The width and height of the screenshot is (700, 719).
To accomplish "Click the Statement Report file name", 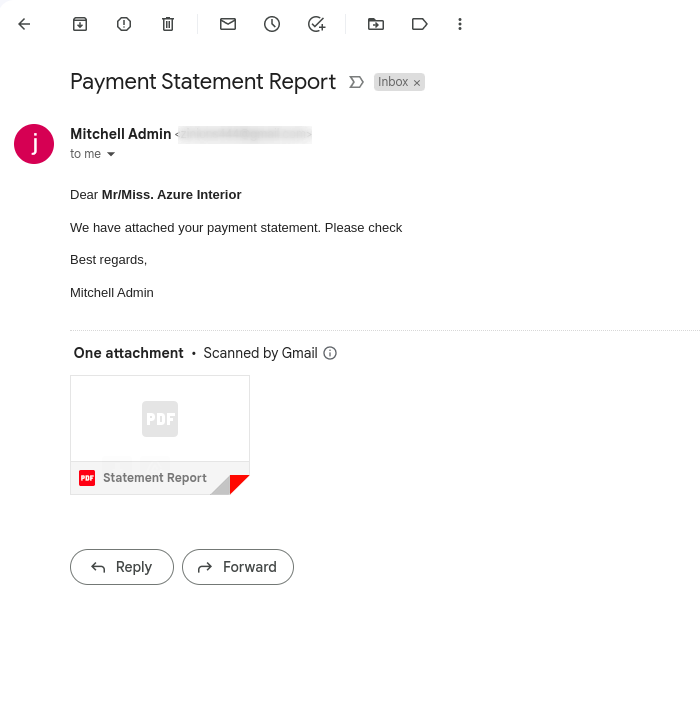I will [x=155, y=478].
